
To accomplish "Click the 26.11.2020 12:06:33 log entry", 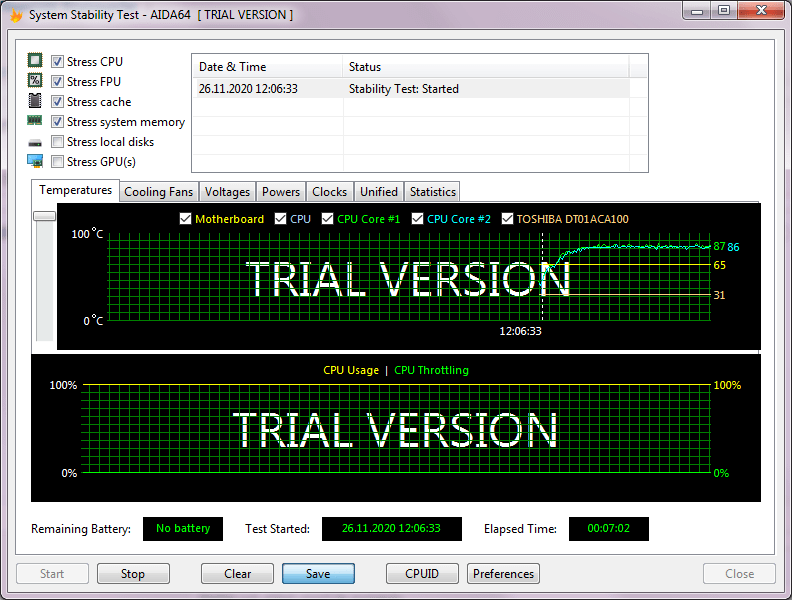I will 248,89.
